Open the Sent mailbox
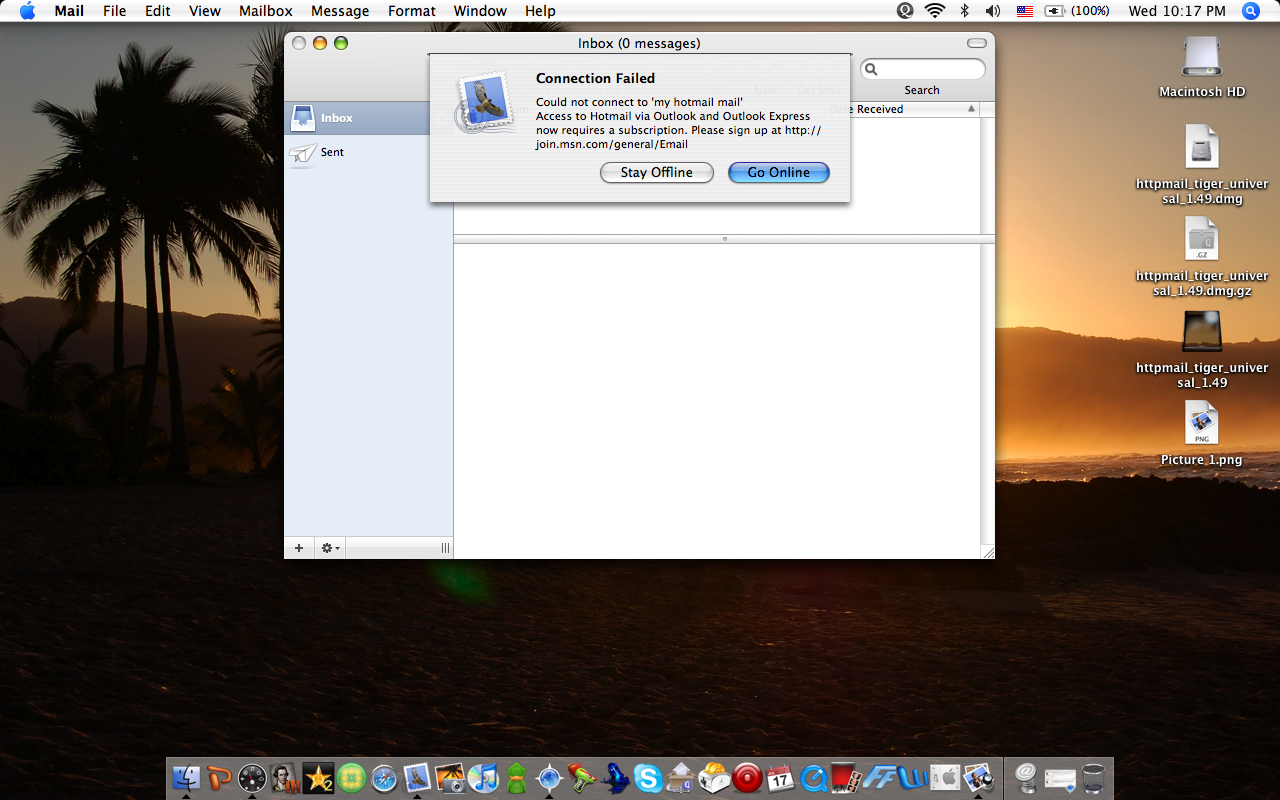Viewport: 1280px width, 800px height. (368, 152)
